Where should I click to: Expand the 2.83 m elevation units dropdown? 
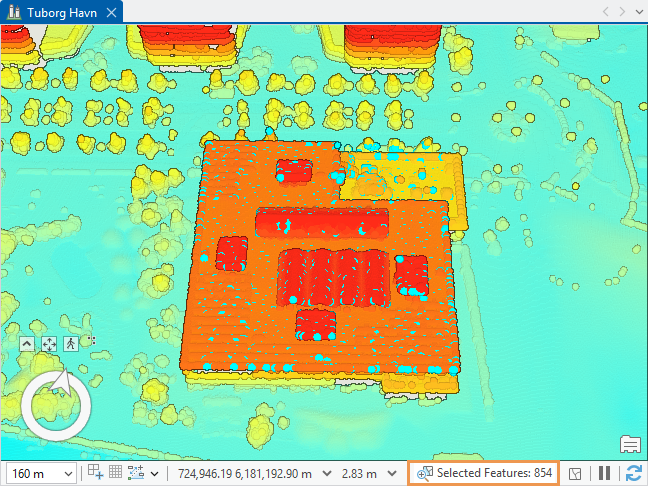(392, 473)
